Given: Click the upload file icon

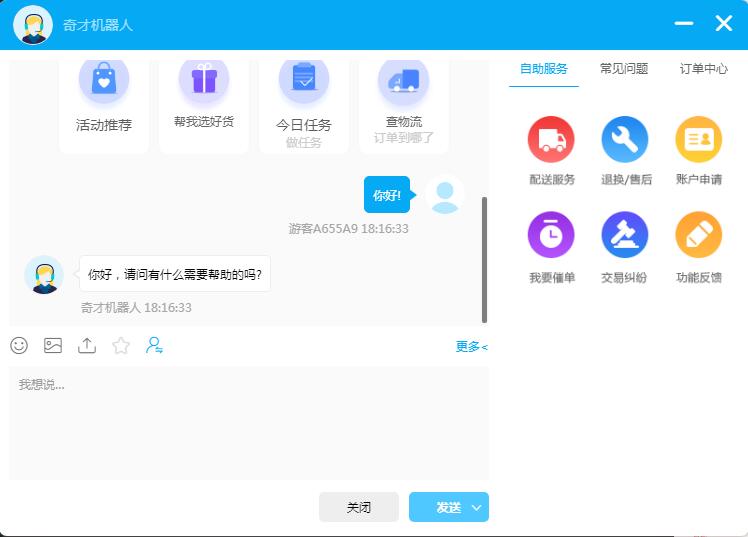Looking at the screenshot, I should coord(87,345).
